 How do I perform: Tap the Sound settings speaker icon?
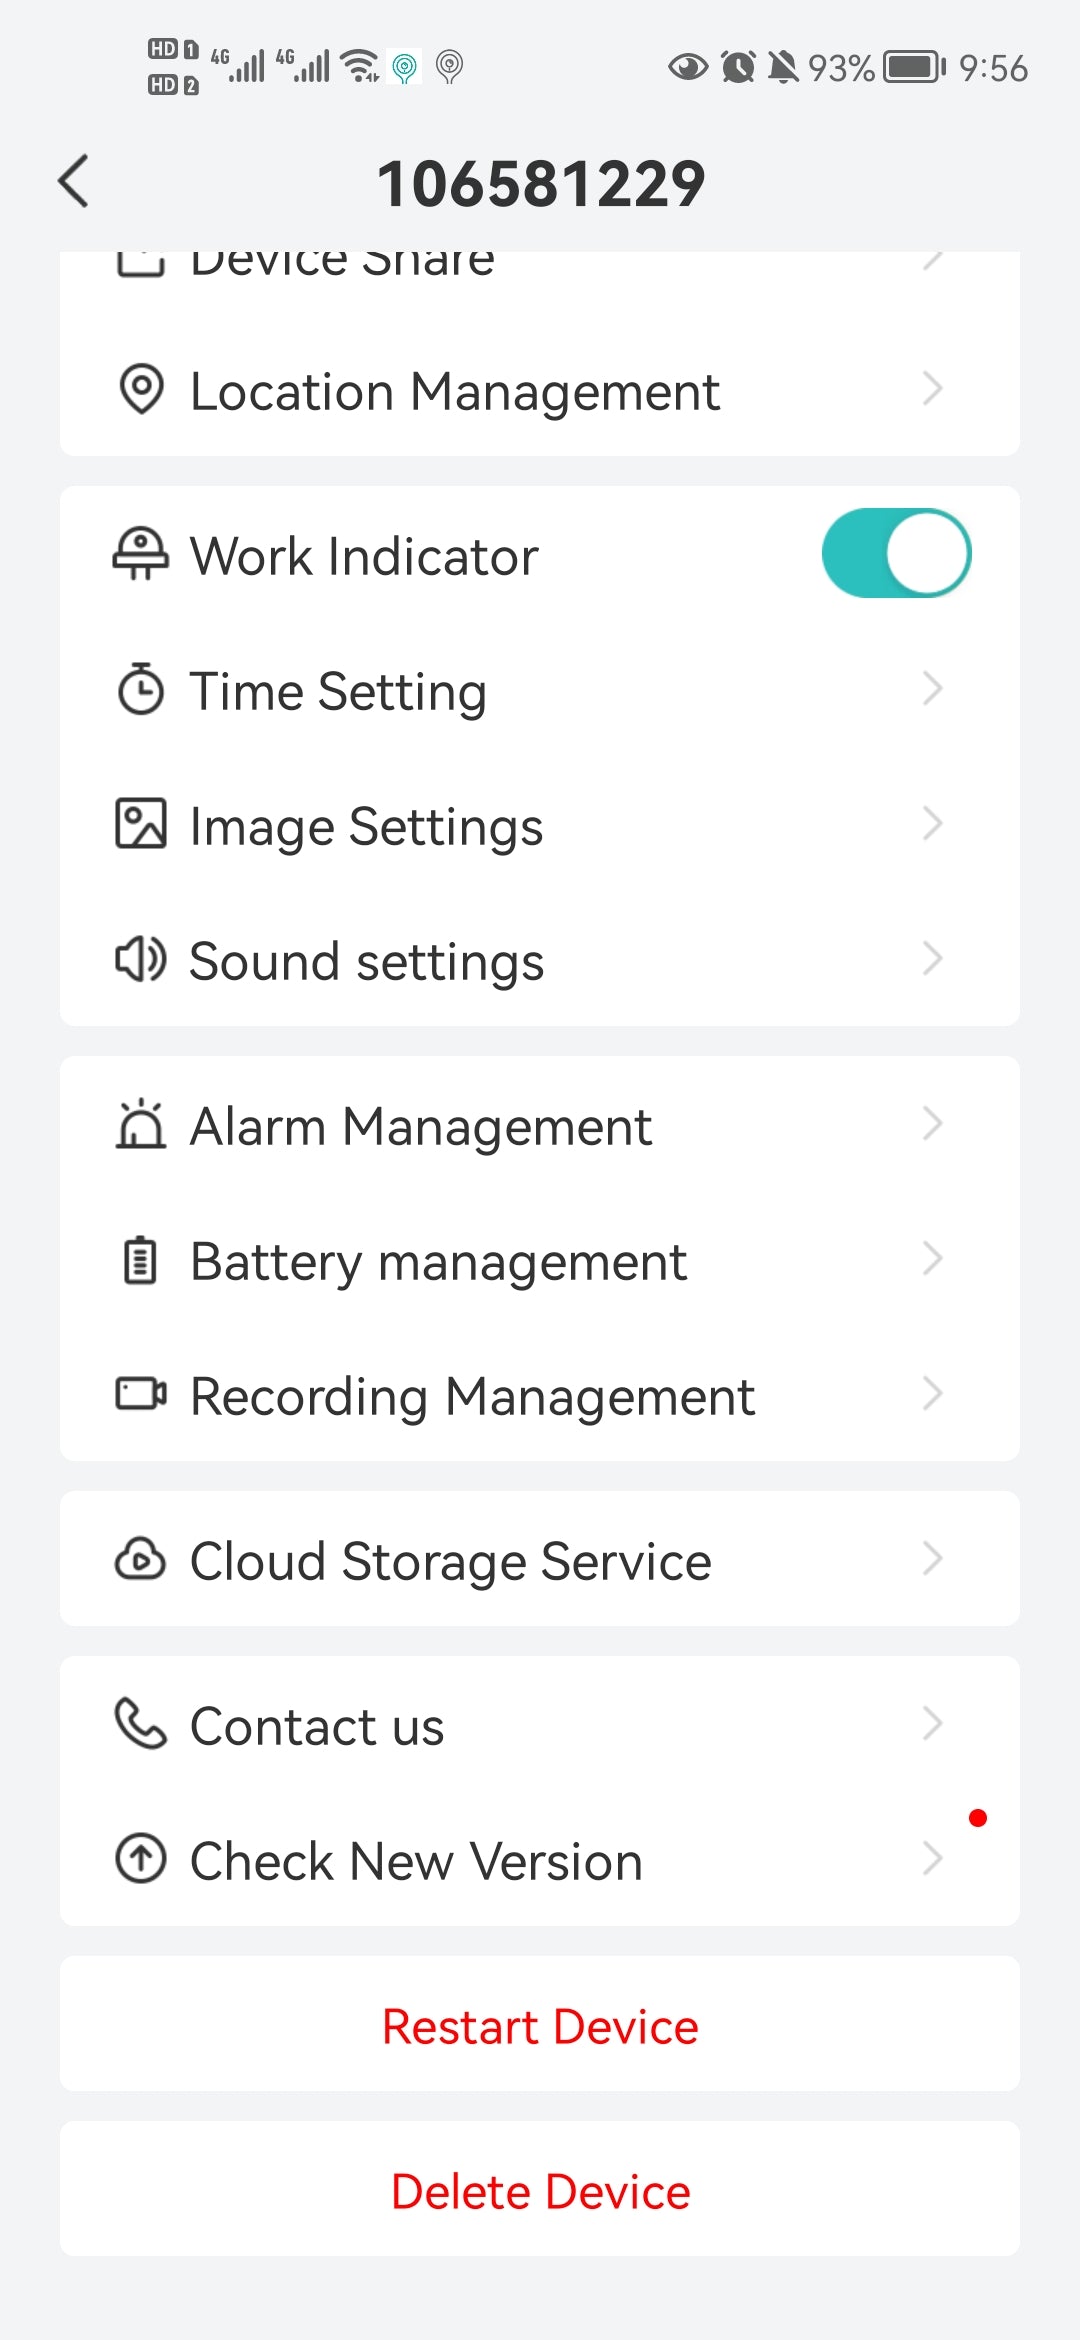[141, 960]
